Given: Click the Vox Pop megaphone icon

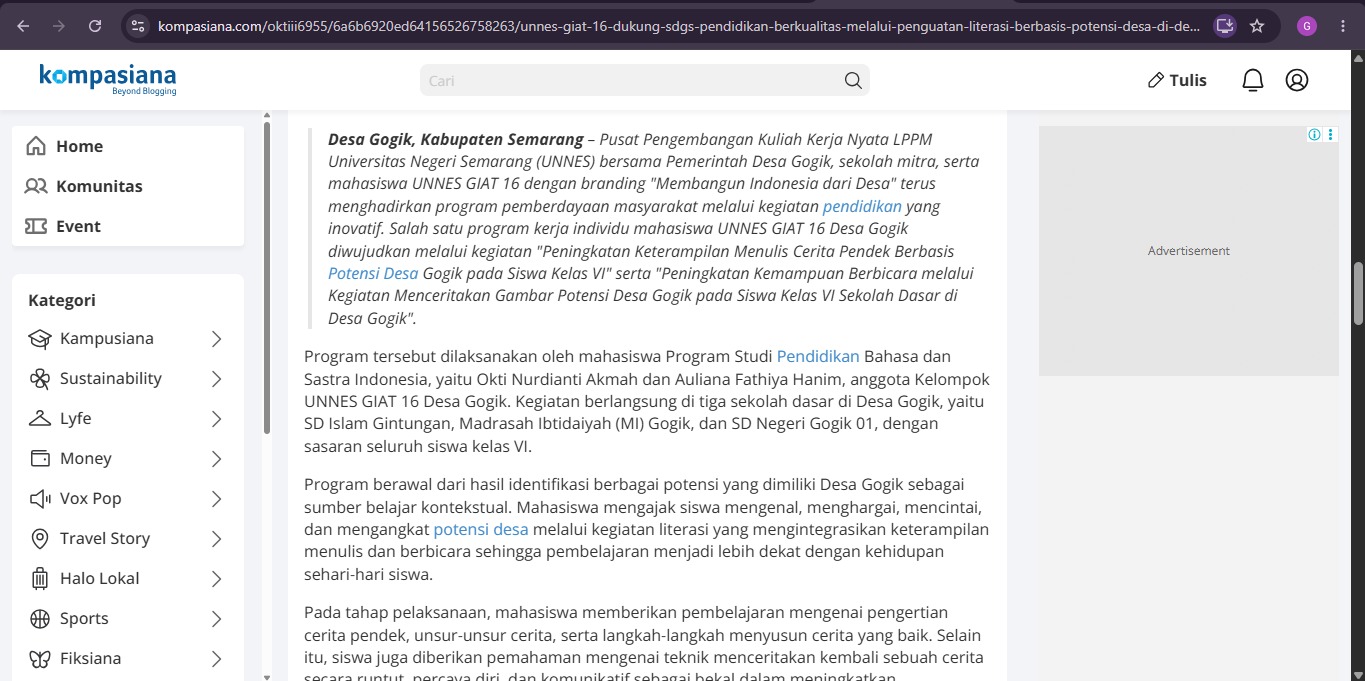Looking at the screenshot, I should [x=40, y=499].
